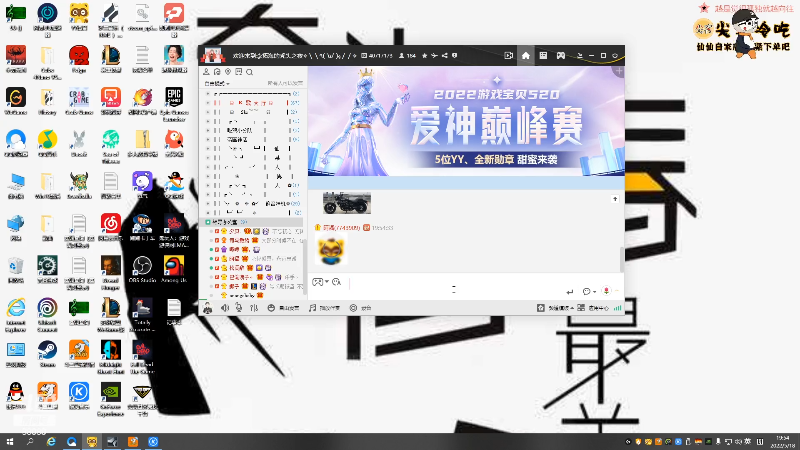The height and width of the screenshot is (450, 800).
Task: Open the 2022 游戏宝贝520 banner
Action: (466, 121)
